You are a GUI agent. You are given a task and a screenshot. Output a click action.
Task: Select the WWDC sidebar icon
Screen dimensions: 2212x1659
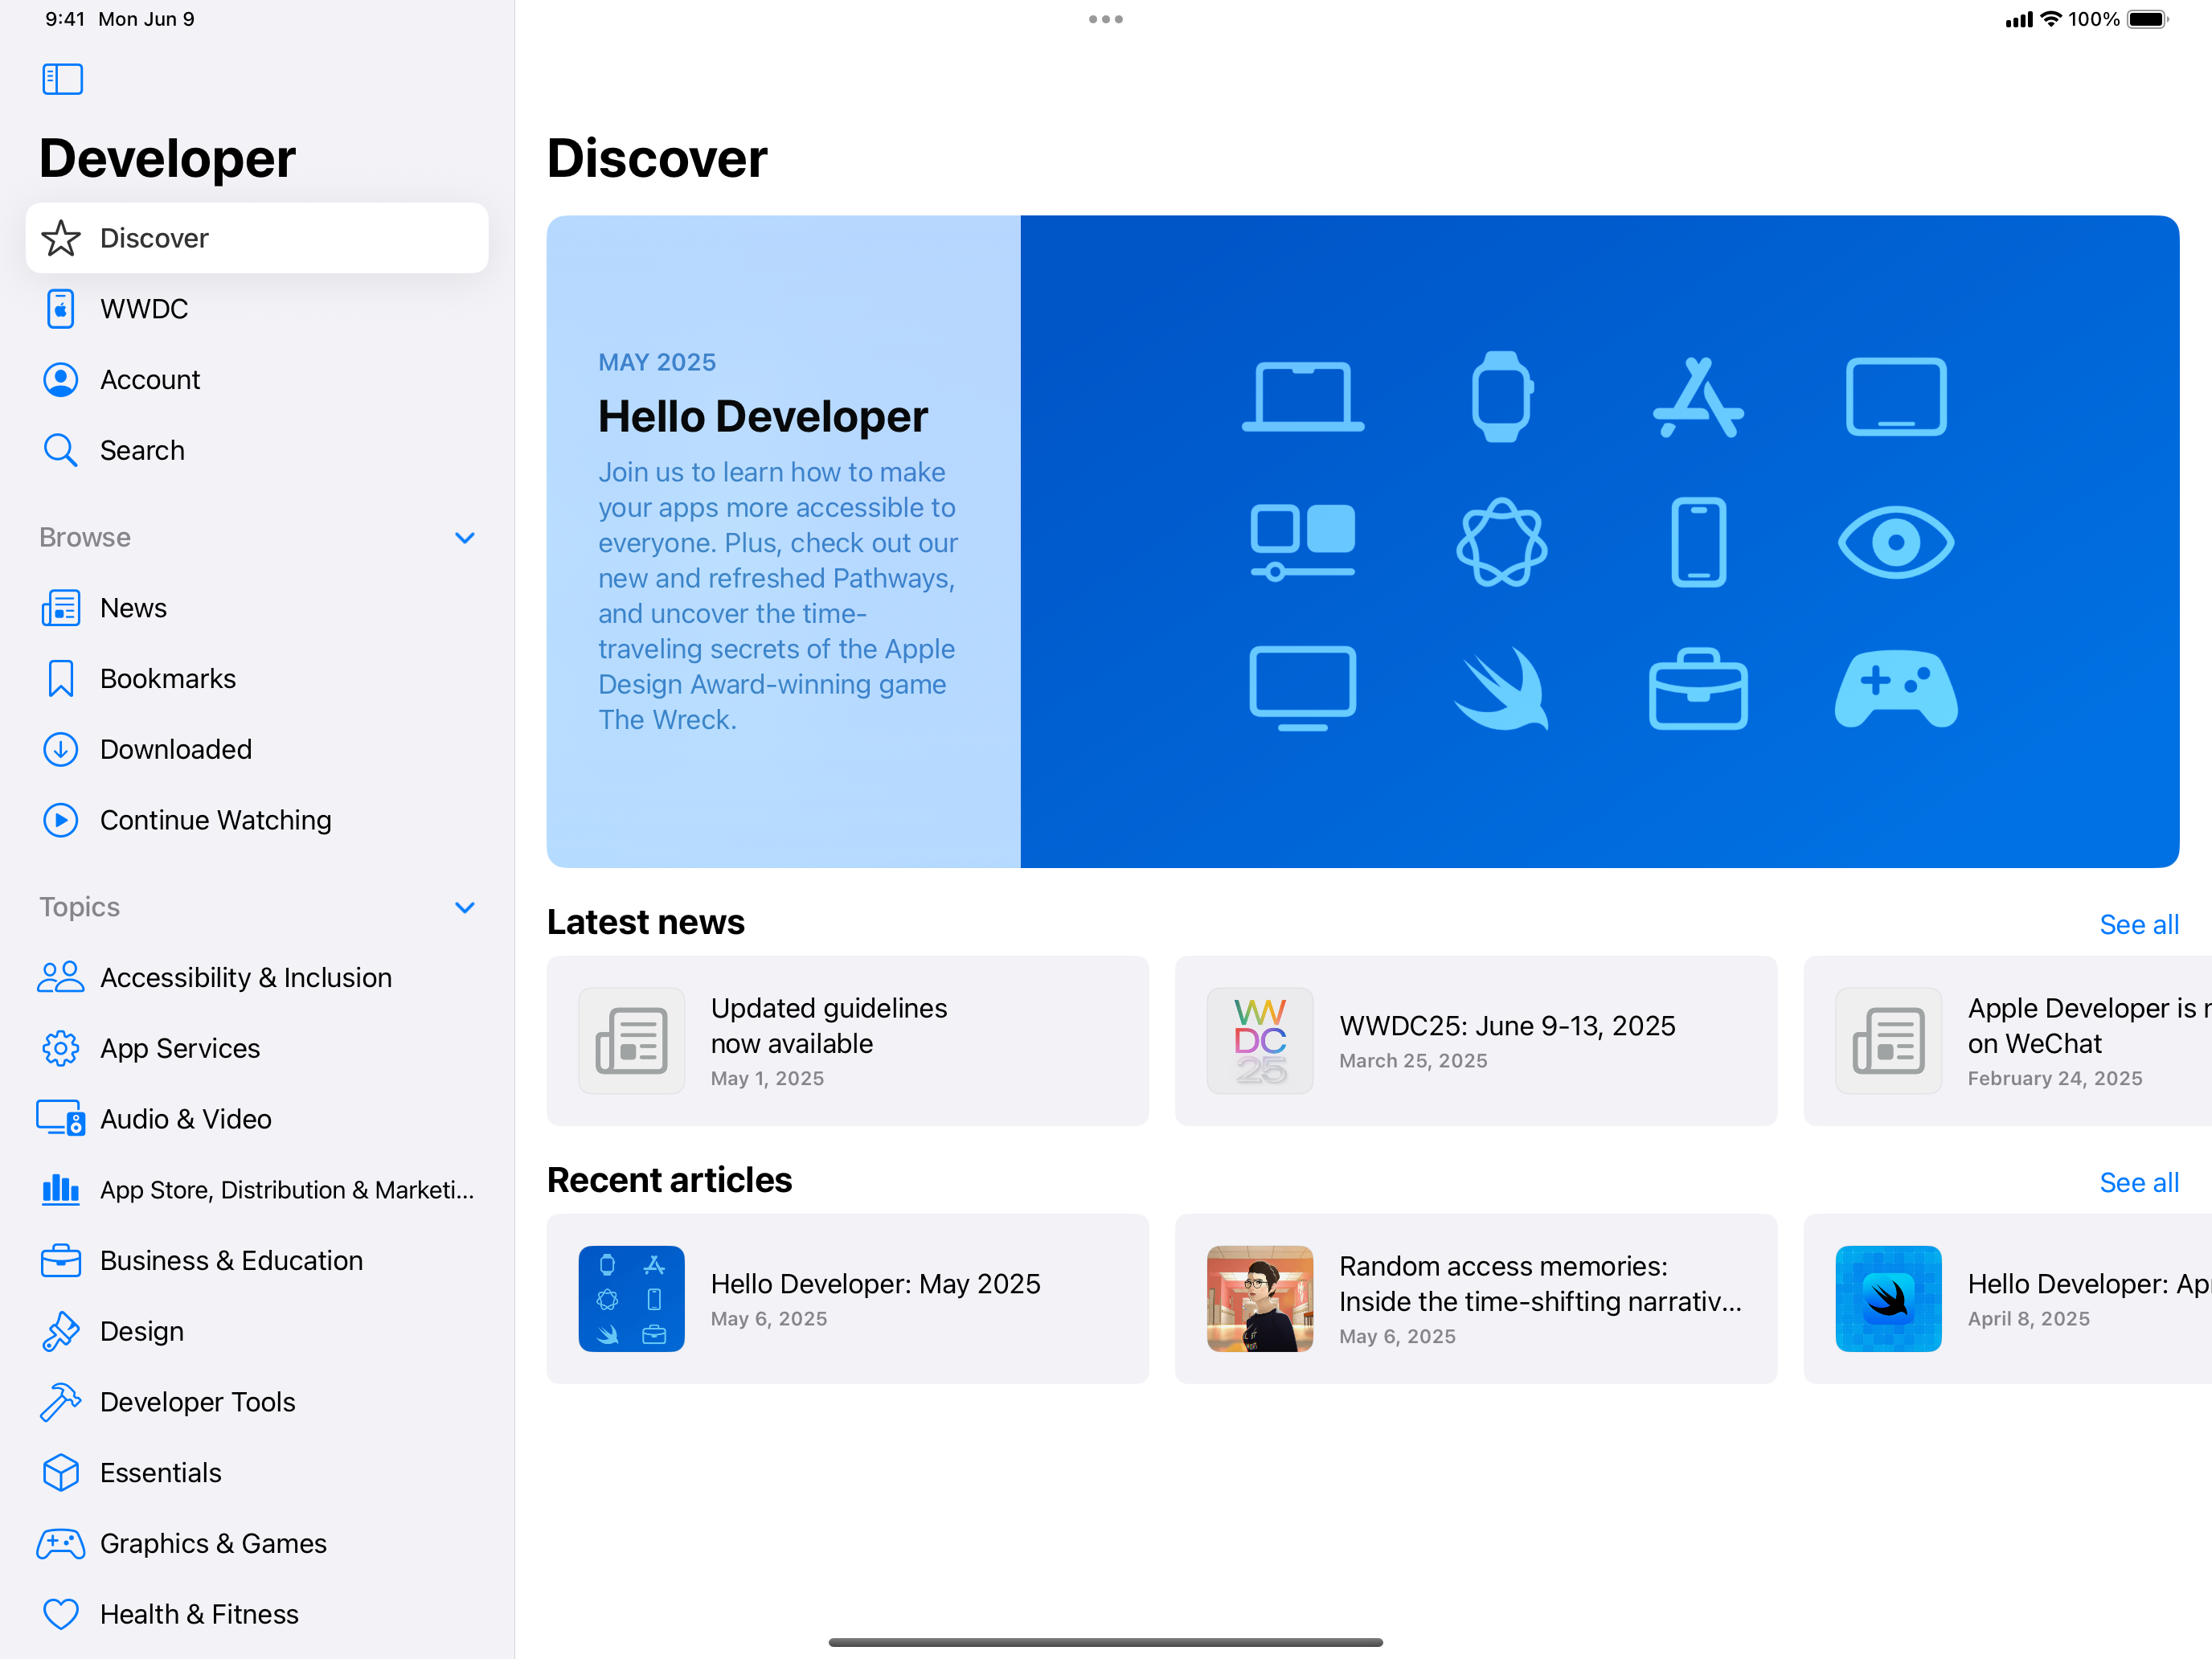coord(60,309)
